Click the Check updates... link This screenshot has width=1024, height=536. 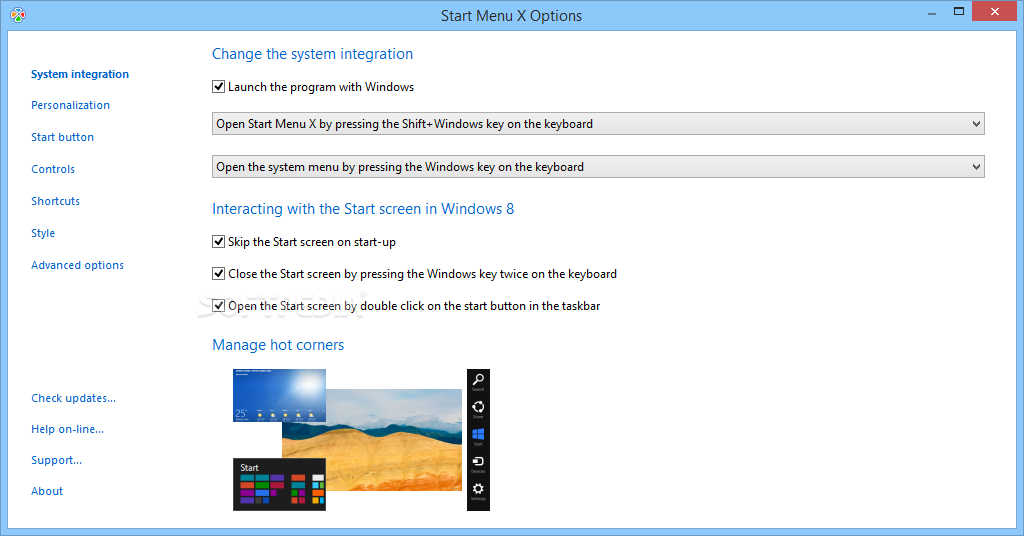click(74, 398)
